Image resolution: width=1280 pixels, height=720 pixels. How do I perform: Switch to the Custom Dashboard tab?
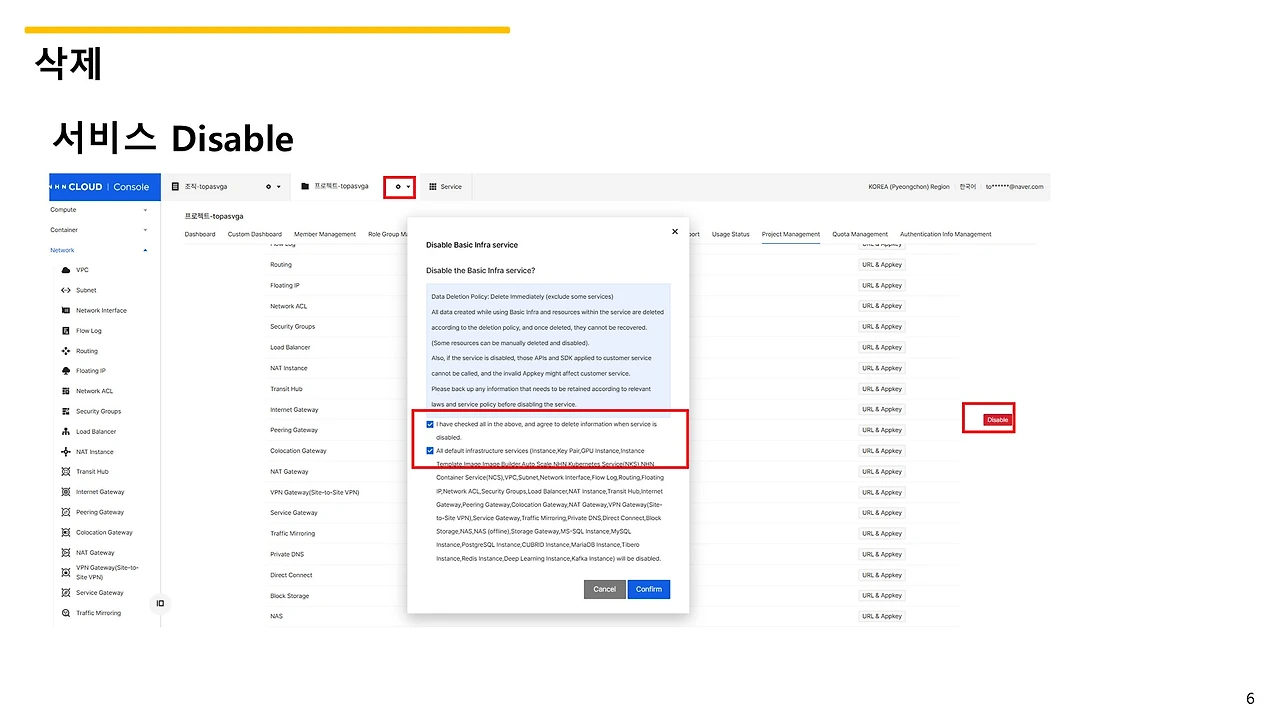point(255,235)
